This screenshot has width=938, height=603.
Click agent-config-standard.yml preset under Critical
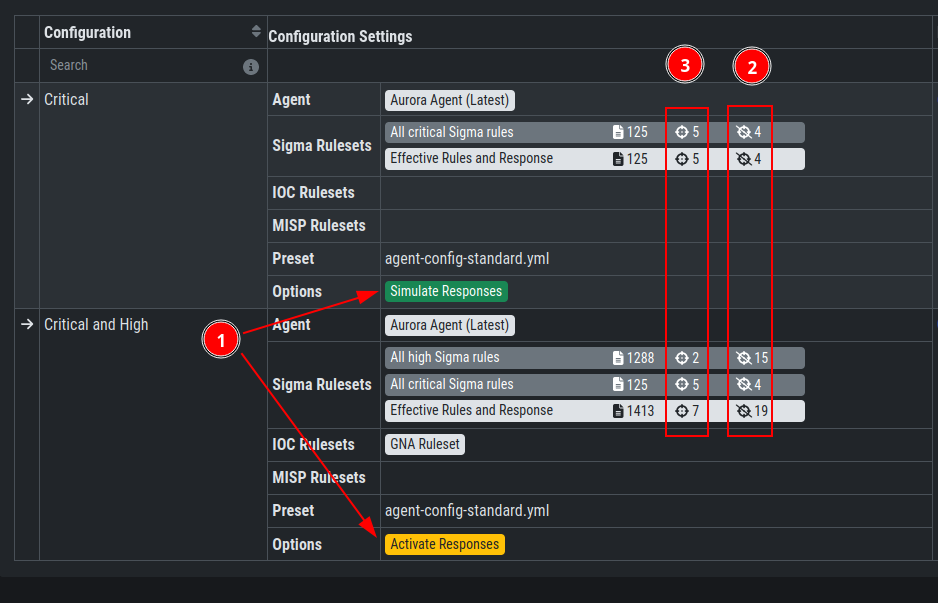467,259
